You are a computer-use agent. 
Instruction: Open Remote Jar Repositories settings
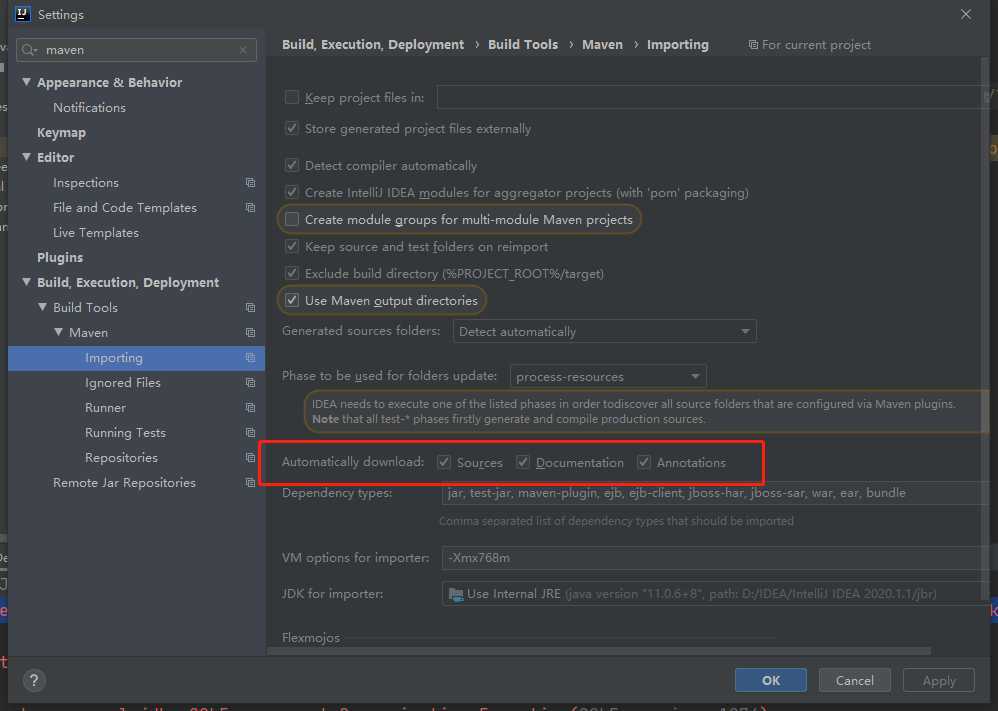(x=124, y=482)
